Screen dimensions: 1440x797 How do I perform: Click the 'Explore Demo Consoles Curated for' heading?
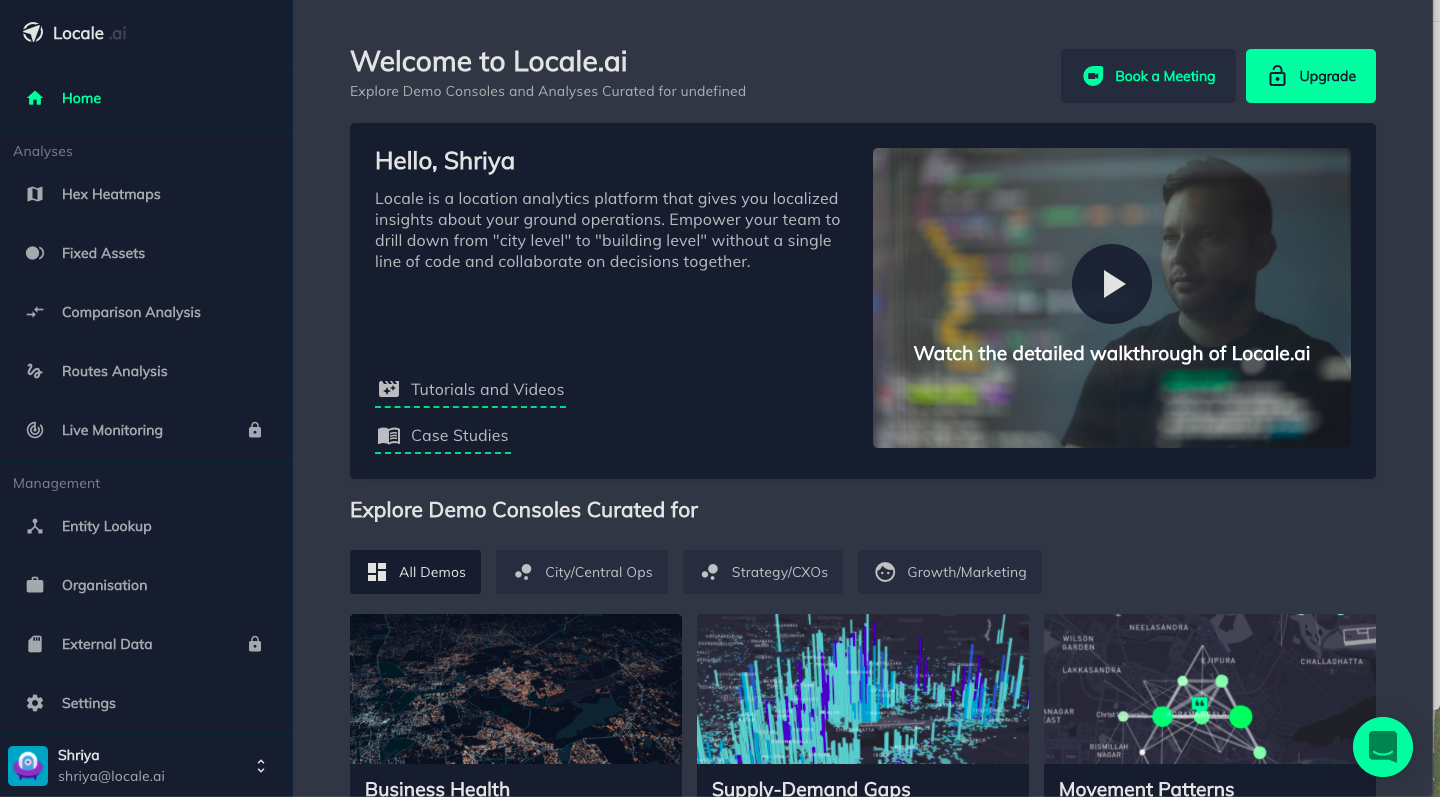click(x=524, y=510)
